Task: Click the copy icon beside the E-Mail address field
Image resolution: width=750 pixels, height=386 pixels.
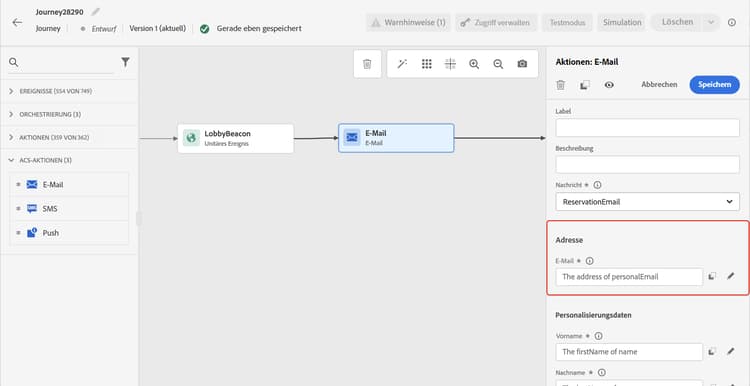Action: pyautogui.click(x=712, y=276)
